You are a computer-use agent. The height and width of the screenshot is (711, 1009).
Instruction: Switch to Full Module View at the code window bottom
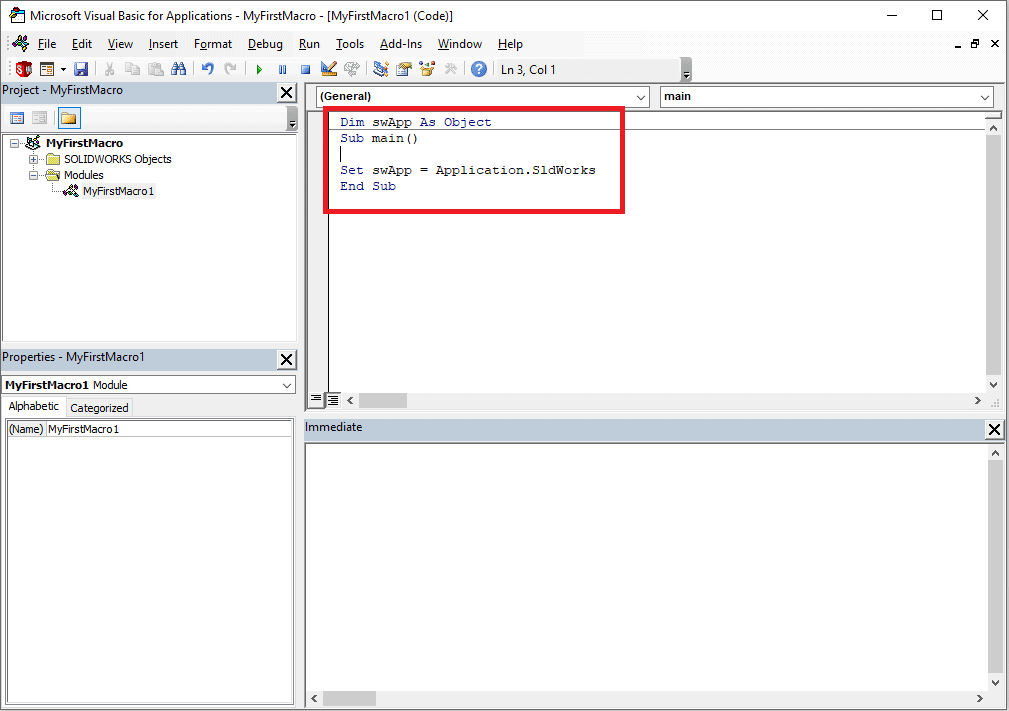(x=333, y=400)
